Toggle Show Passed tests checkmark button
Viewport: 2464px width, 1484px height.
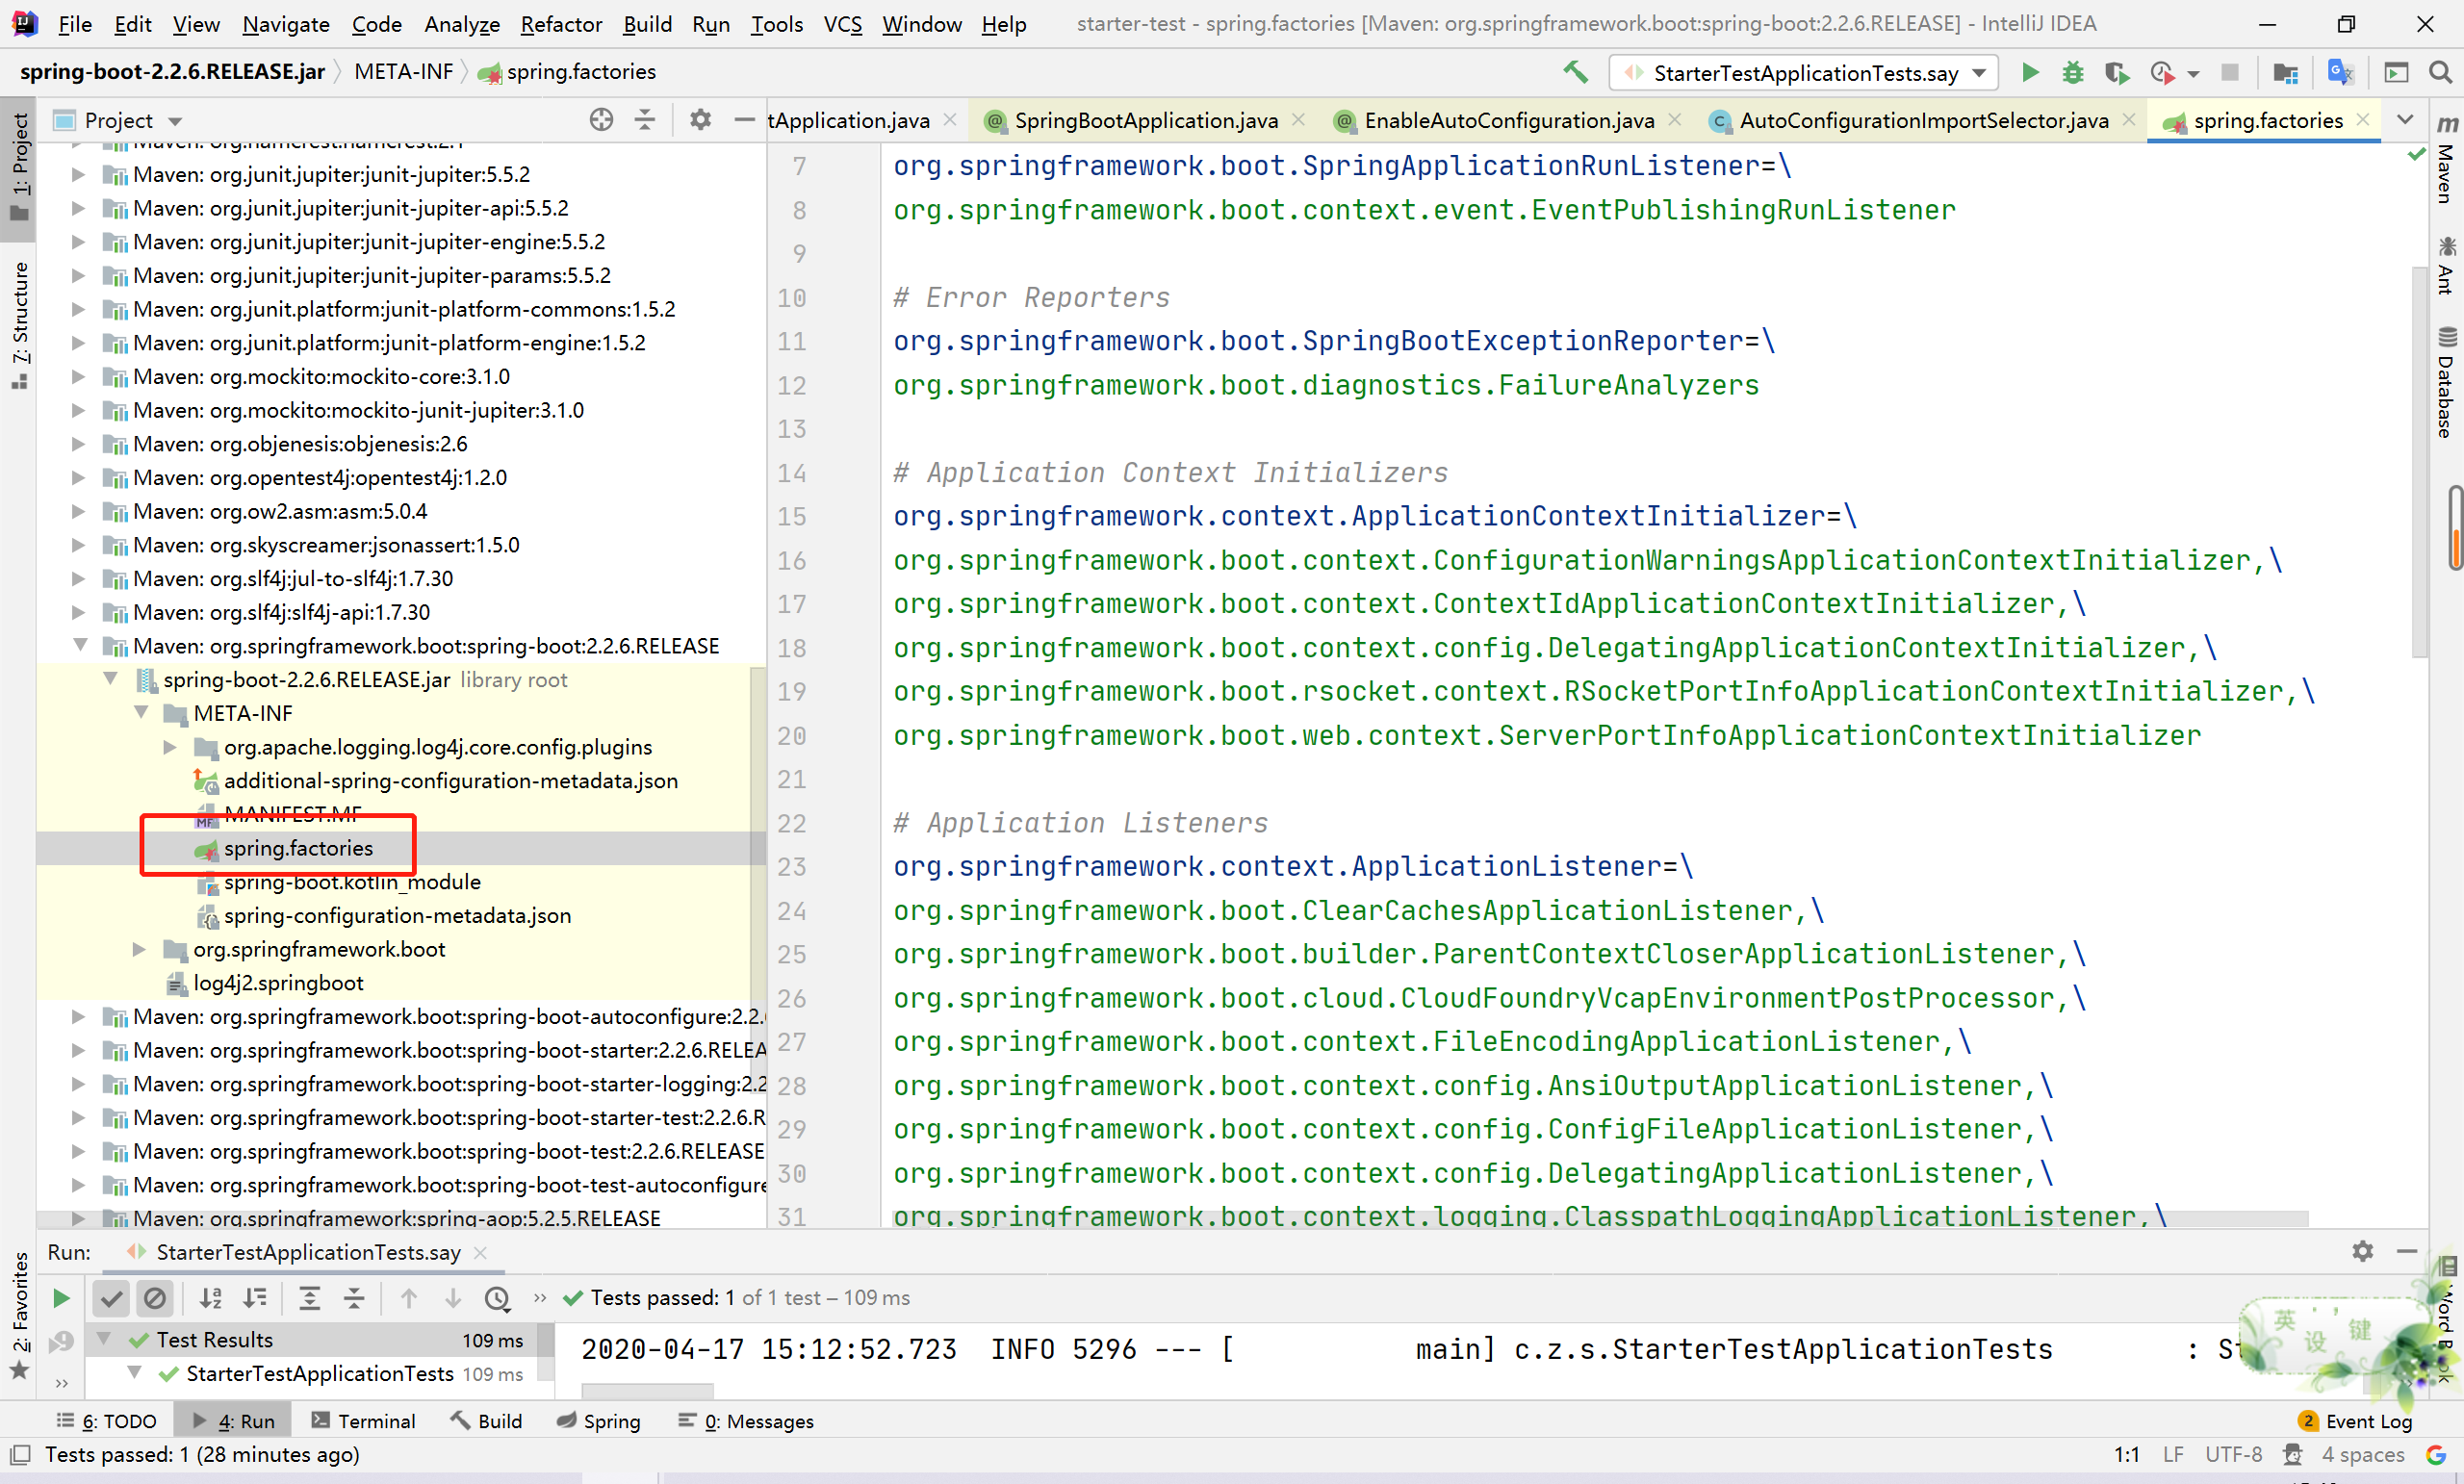tap(112, 1298)
